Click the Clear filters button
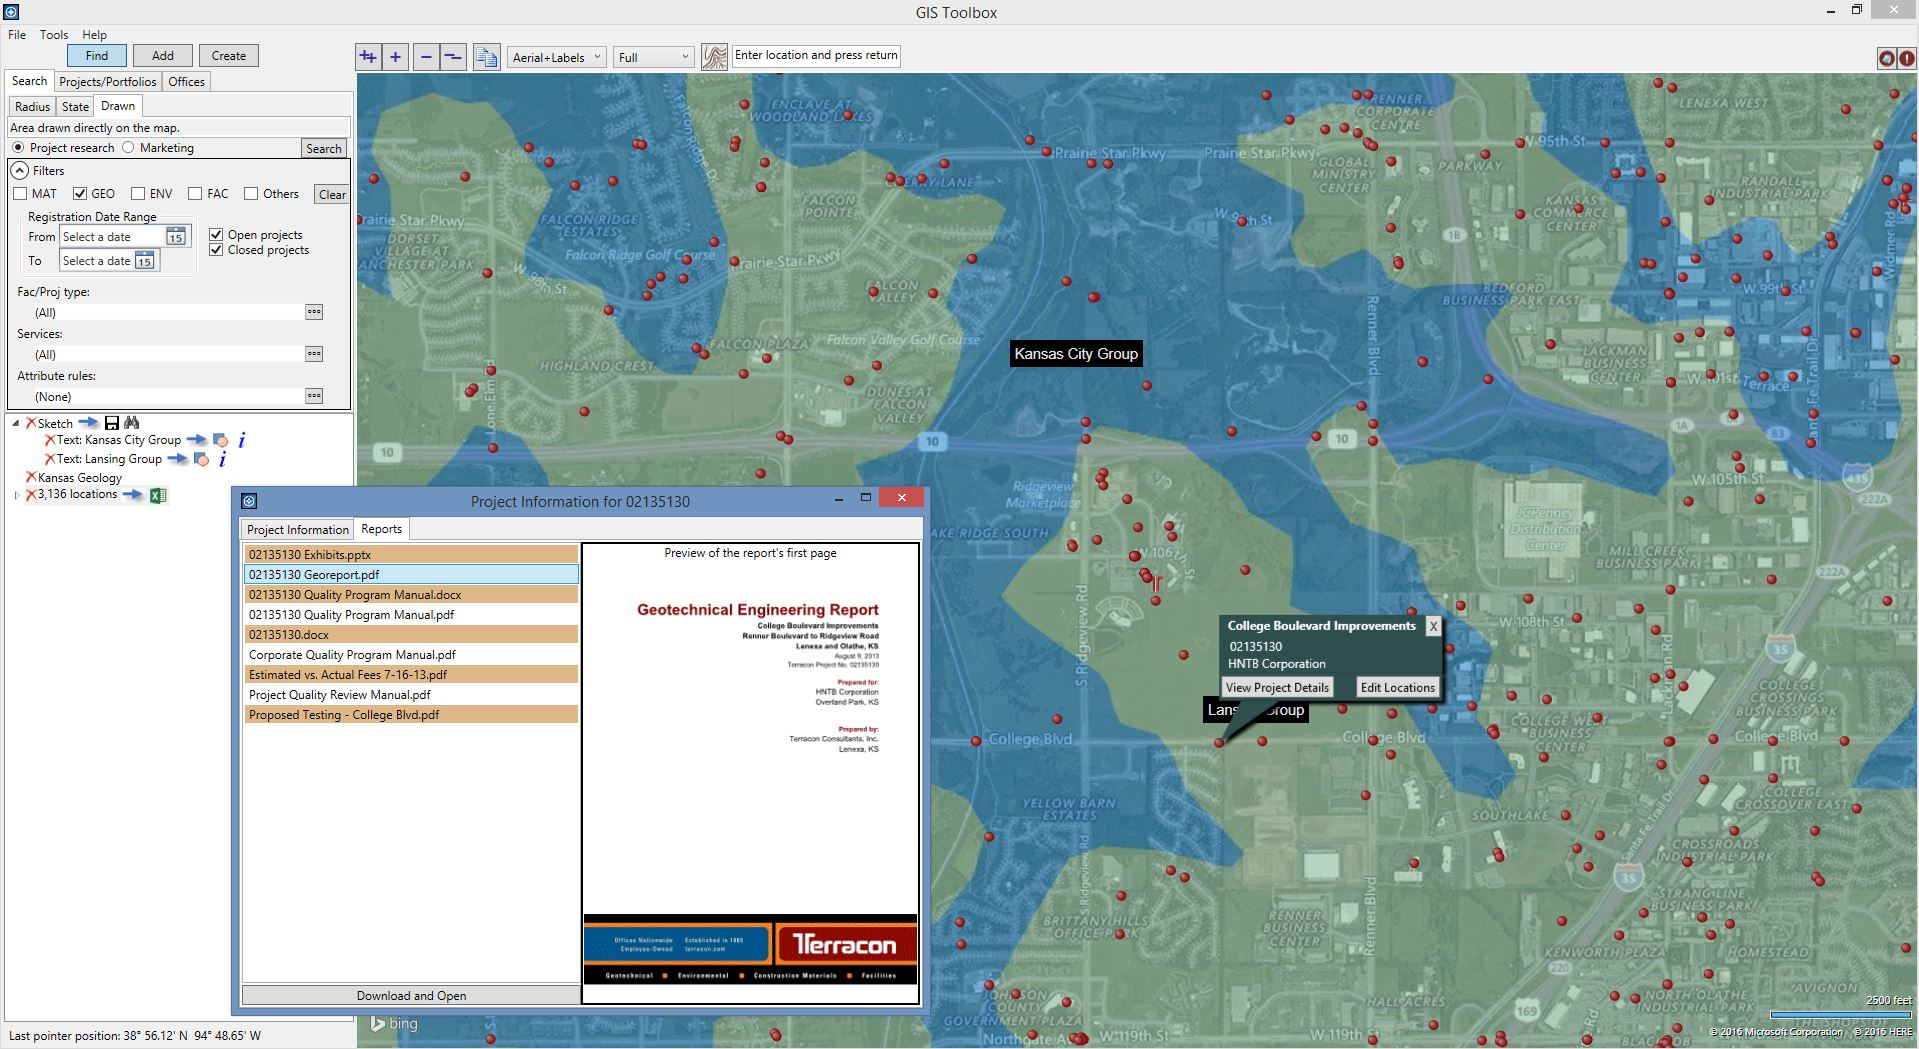 click(x=332, y=195)
